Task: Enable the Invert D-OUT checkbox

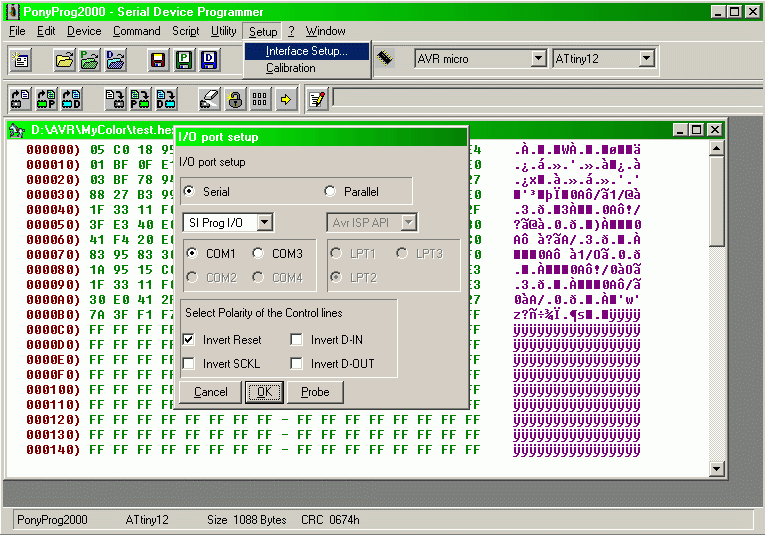Action: click(296, 363)
